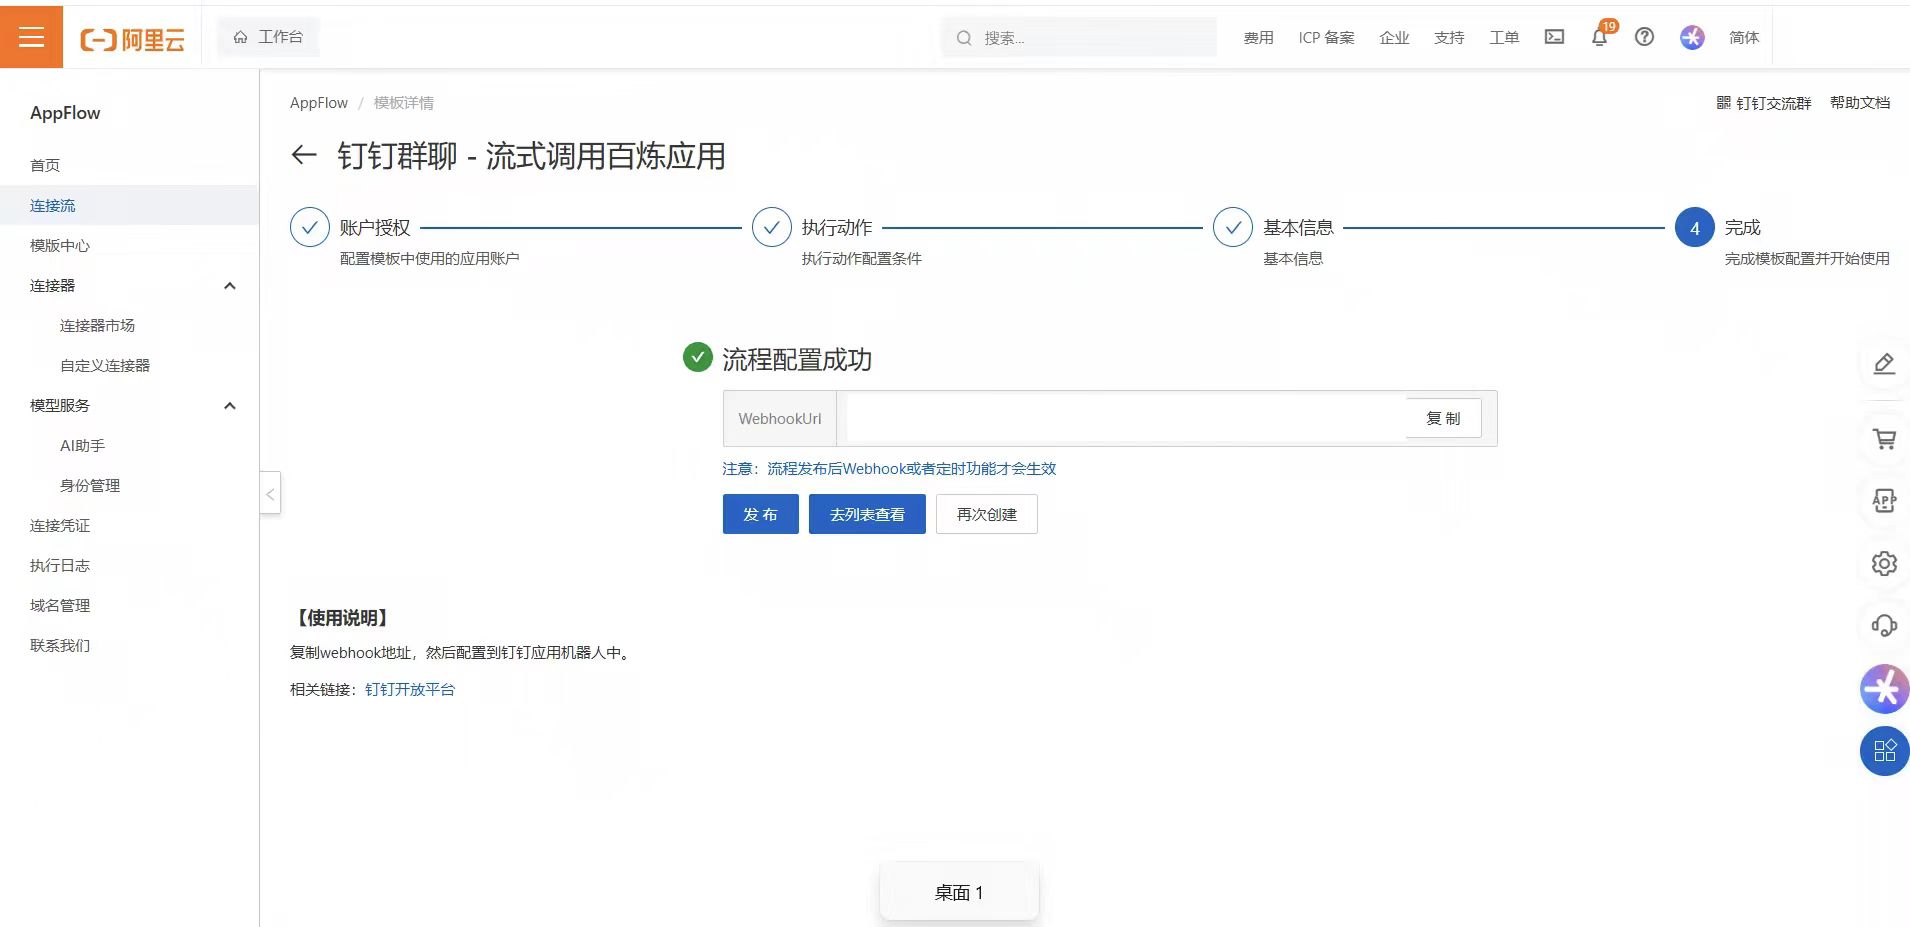The width and height of the screenshot is (1910, 927).
Task: Open the 帮助文档 link
Action: pyautogui.click(x=1860, y=103)
